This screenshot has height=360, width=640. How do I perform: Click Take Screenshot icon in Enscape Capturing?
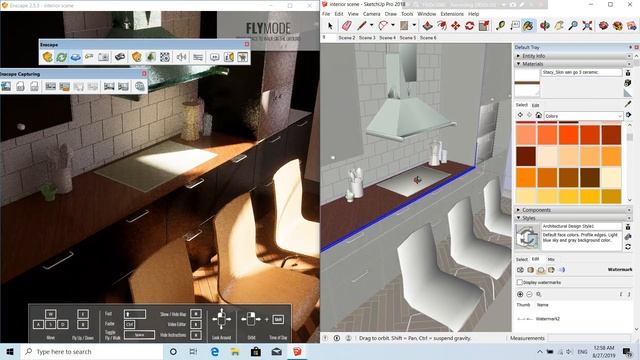(x=6, y=86)
